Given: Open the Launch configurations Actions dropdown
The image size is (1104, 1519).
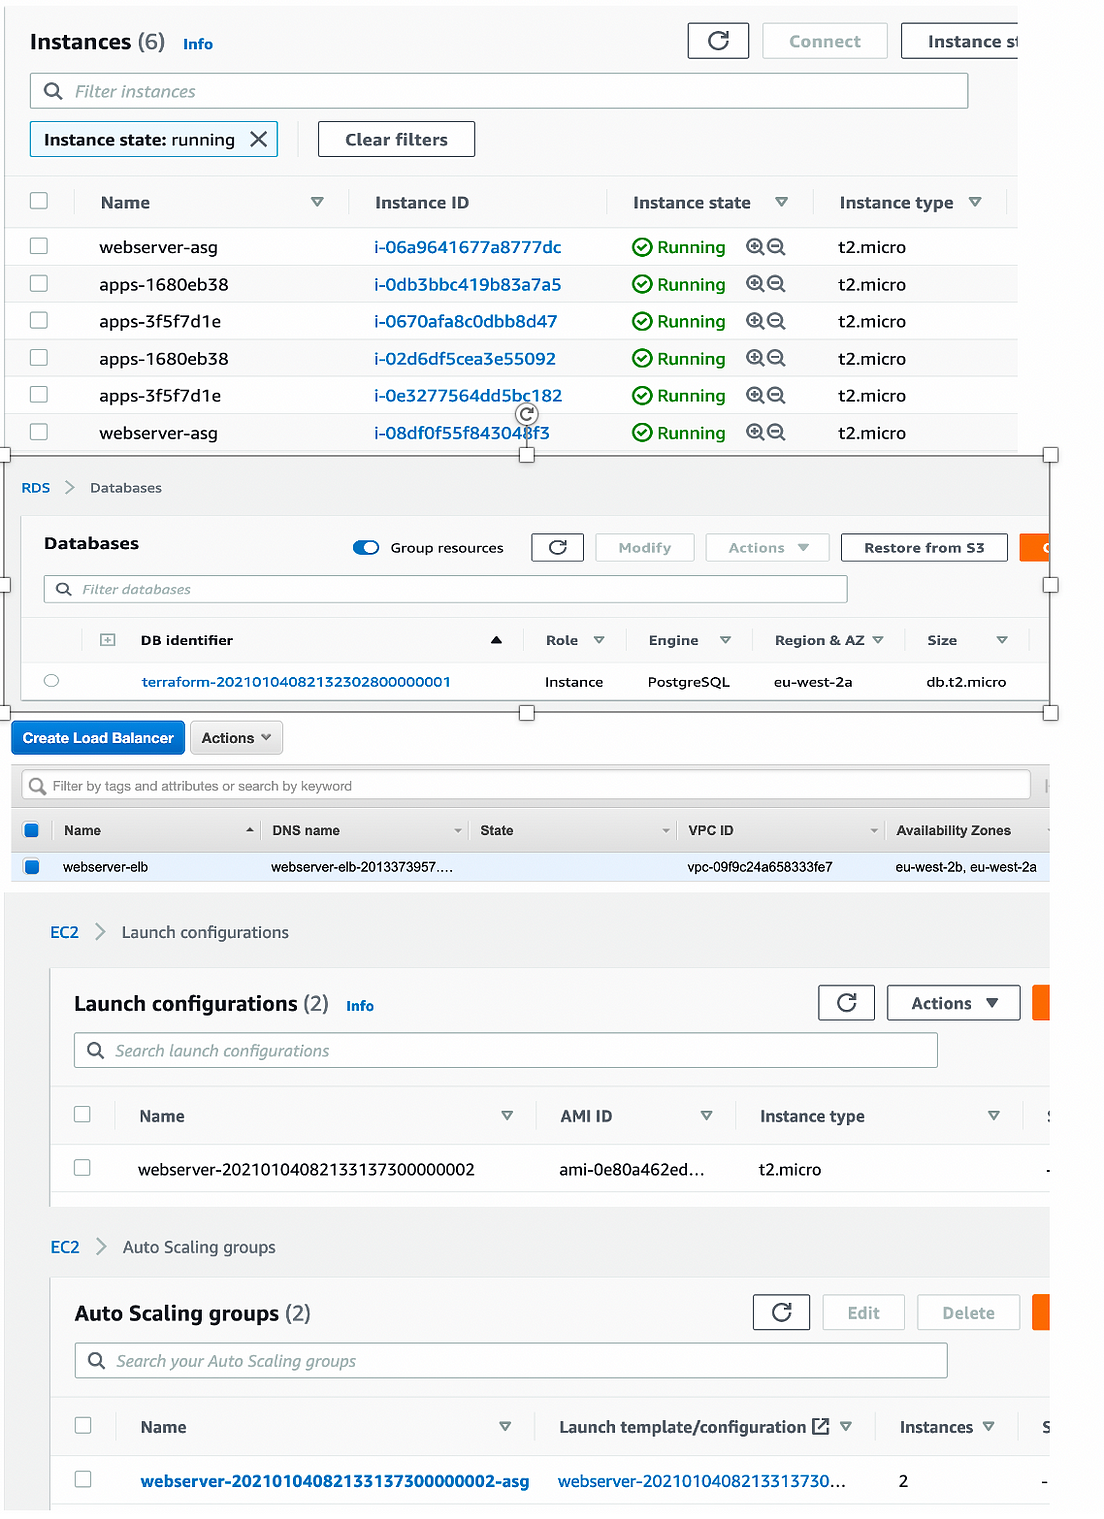Looking at the screenshot, I should coord(954,1002).
